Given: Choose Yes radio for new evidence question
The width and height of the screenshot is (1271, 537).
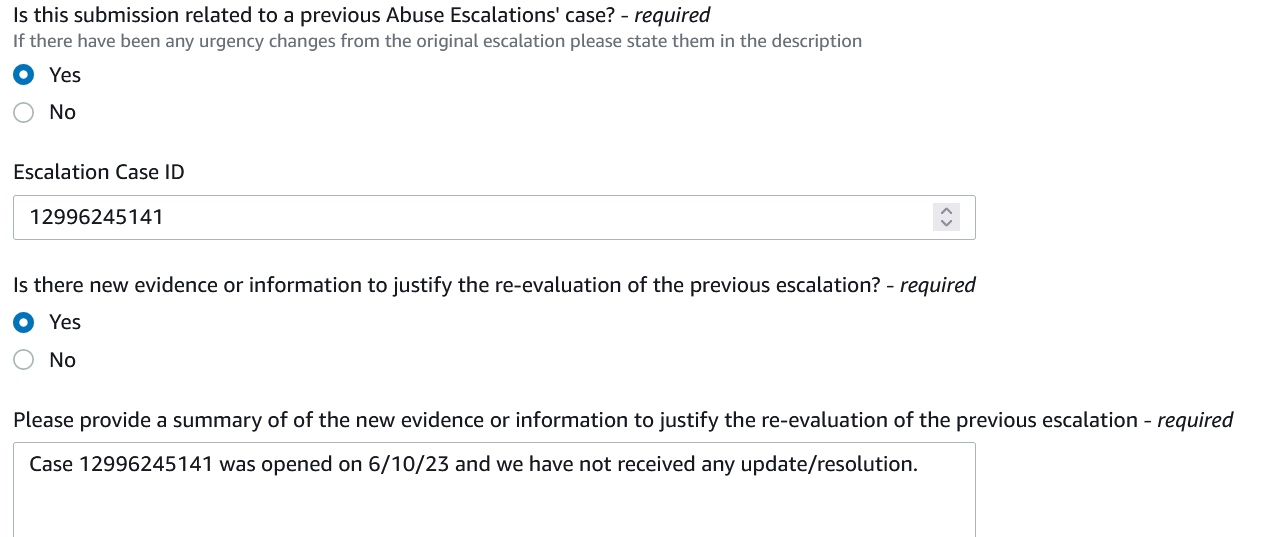Looking at the screenshot, I should pyautogui.click(x=24, y=322).
